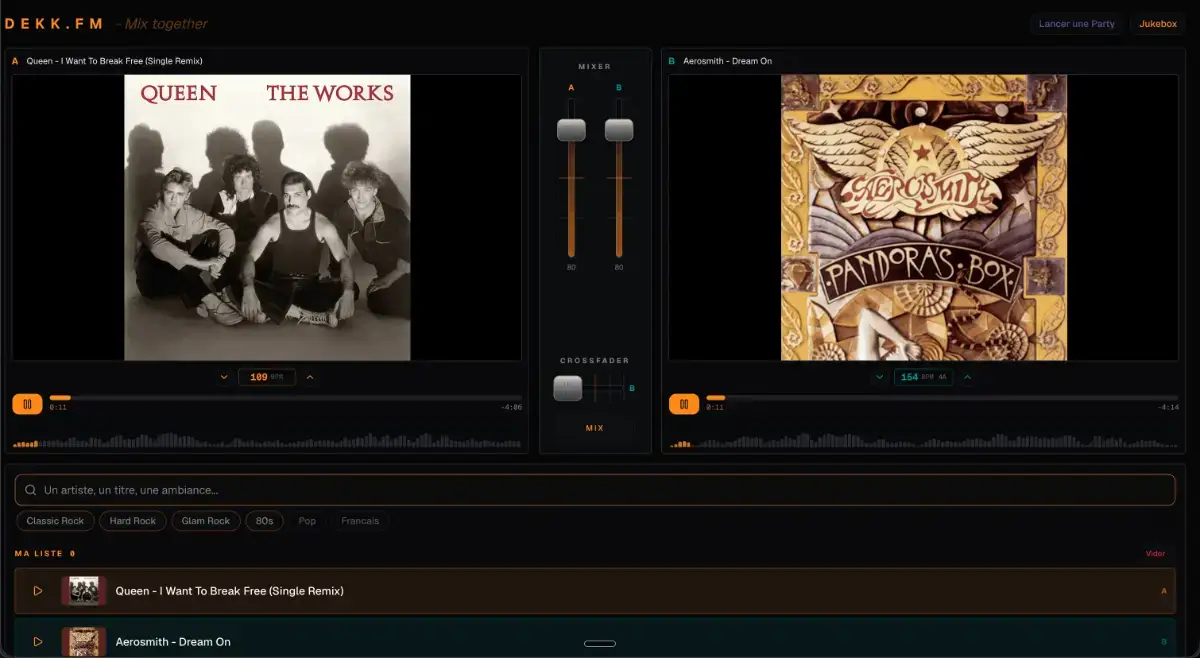Viewport: 1200px width, 658px height.
Task: Click the DEKK.FM logo
Action: coord(54,24)
